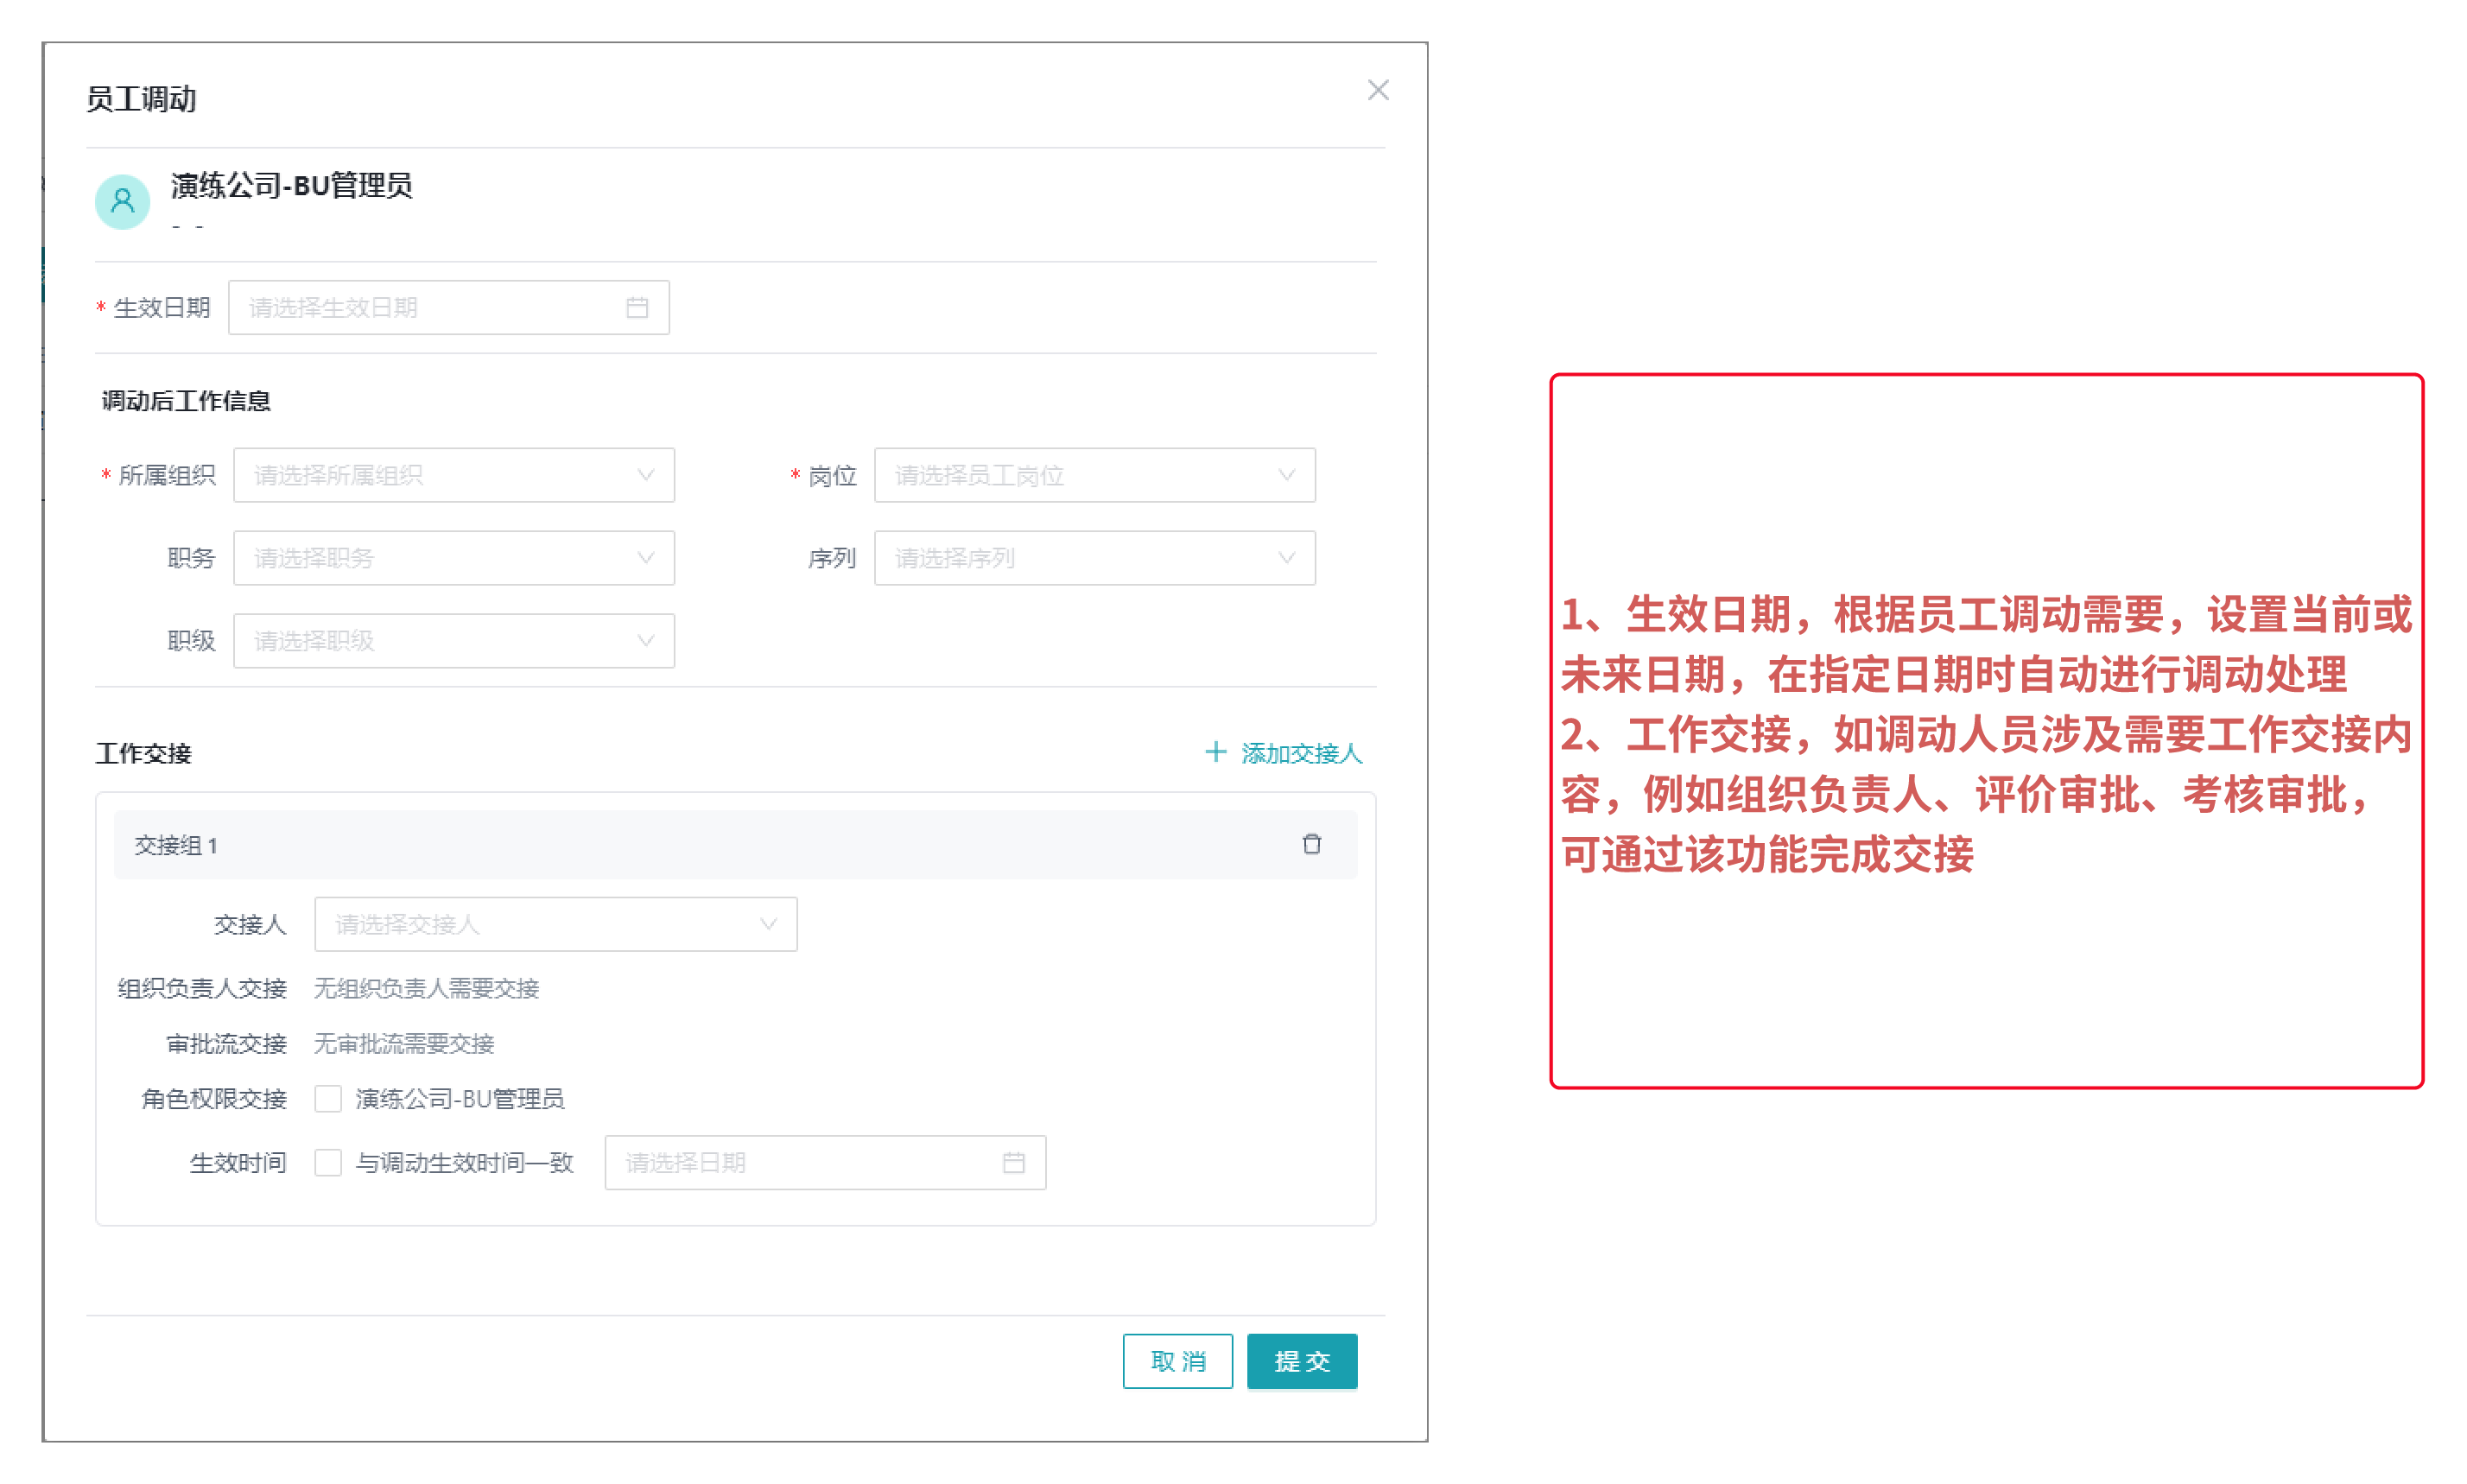The width and height of the screenshot is (2467, 1484).
Task: Select a handover person in 交接人 dropdown
Action: pos(555,924)
